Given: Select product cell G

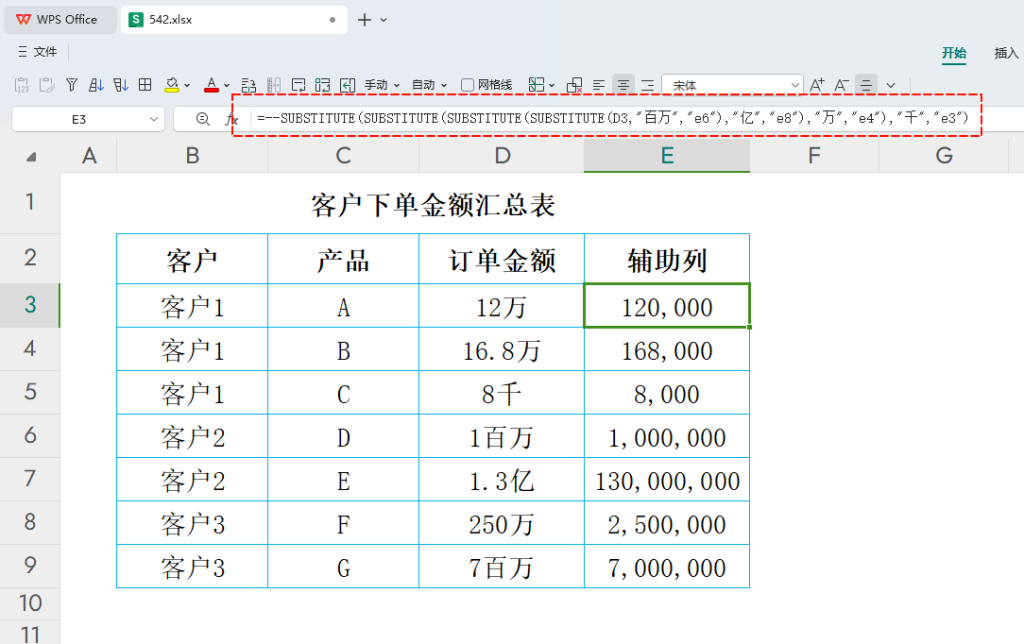Looking at the screenshot, I should 343,566.
